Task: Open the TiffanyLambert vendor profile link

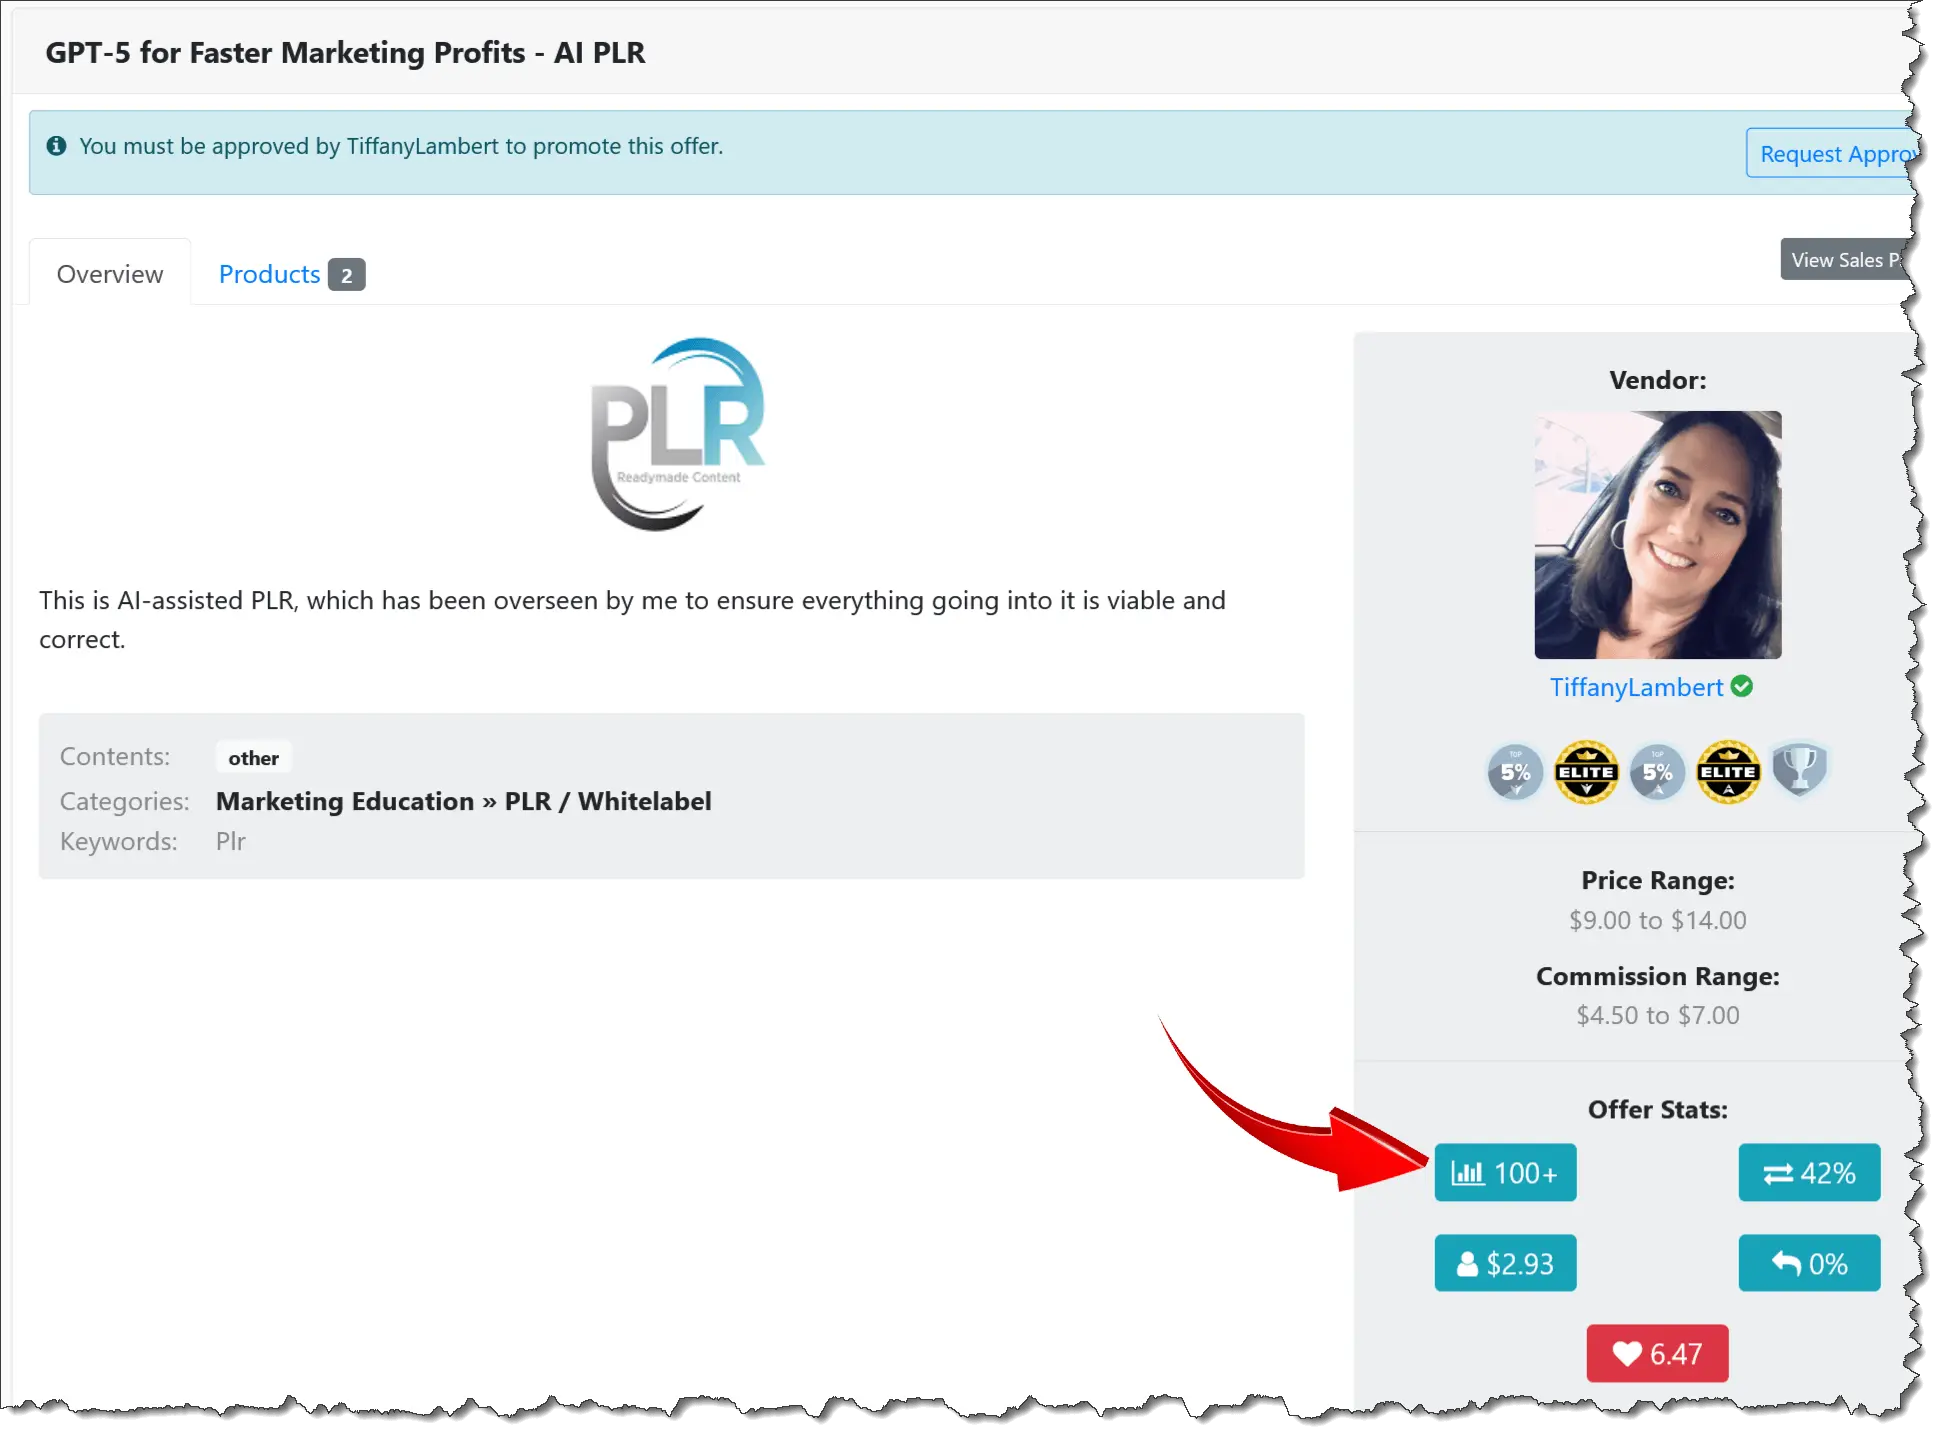Action: [1636, 688]
